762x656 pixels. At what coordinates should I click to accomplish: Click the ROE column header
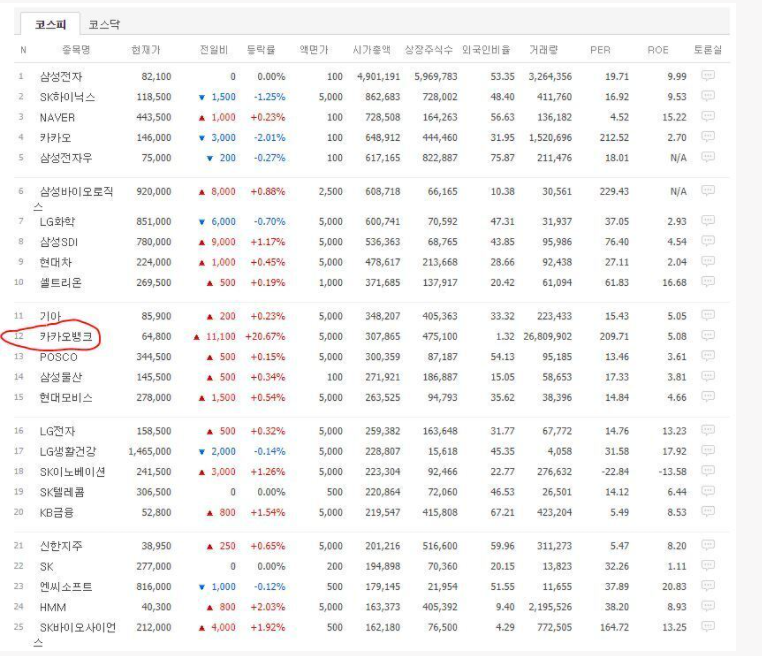pos(658,50)
